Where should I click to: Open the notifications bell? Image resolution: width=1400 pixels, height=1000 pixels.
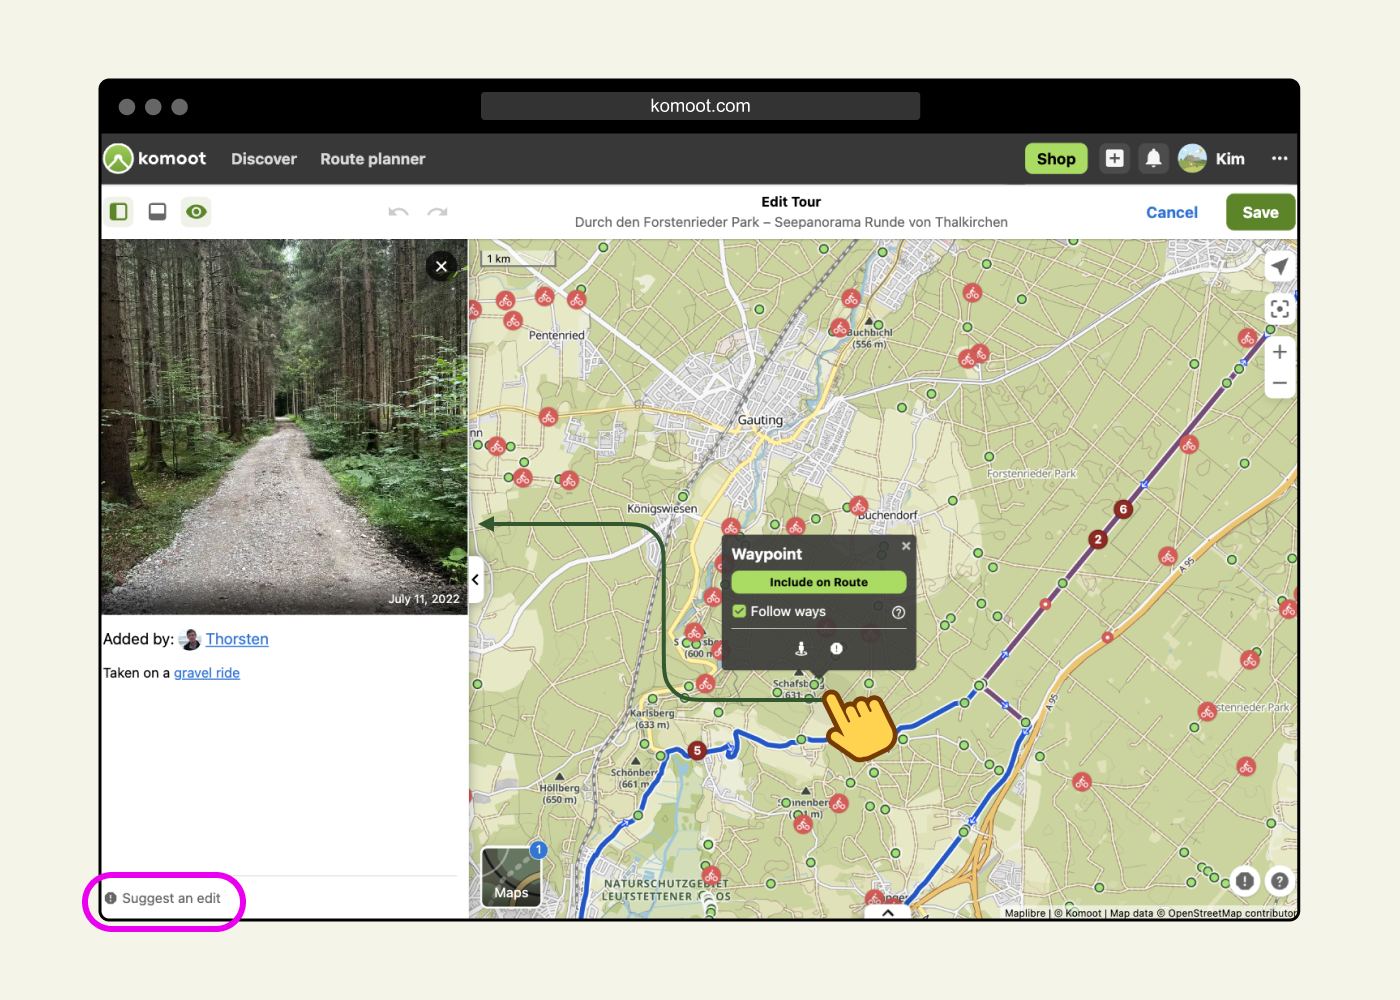click(x=1153, y=159)
